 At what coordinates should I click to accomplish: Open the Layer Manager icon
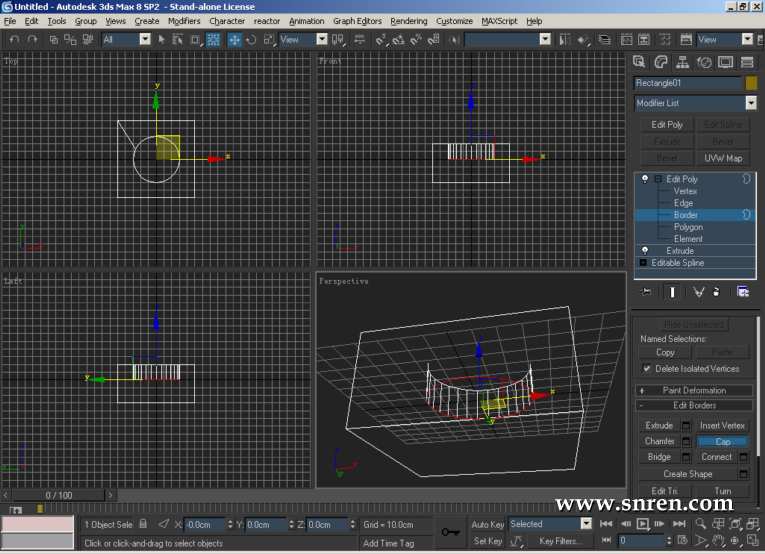(x=604, y=40)
